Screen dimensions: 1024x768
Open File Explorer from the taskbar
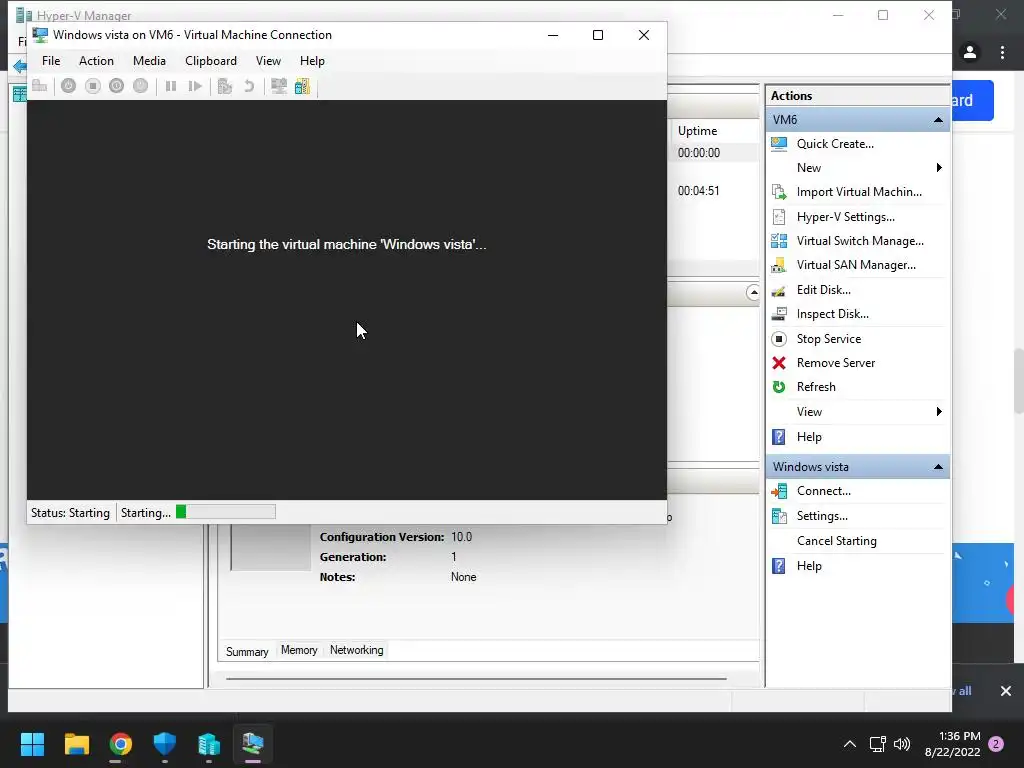tap(76, 744)
